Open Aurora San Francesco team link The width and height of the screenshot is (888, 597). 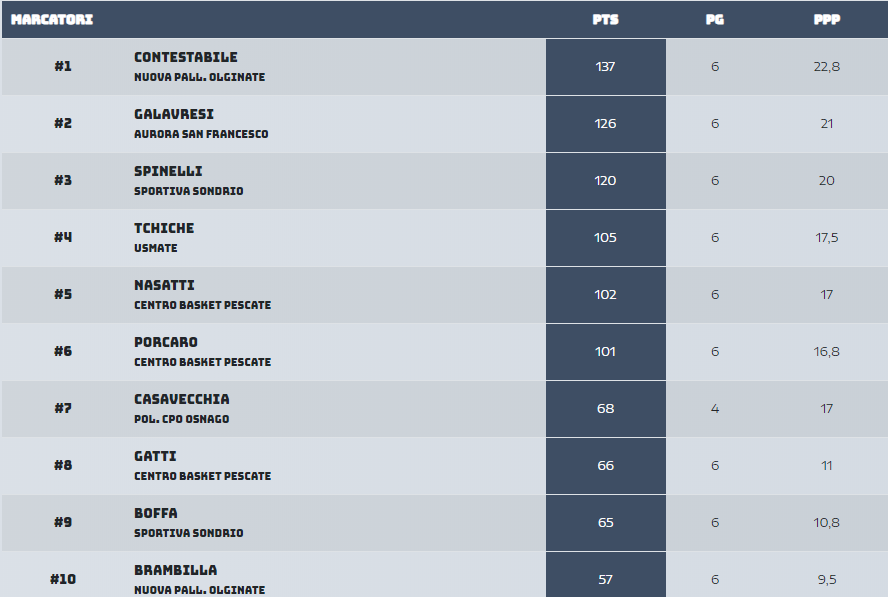tap(201, 134)
